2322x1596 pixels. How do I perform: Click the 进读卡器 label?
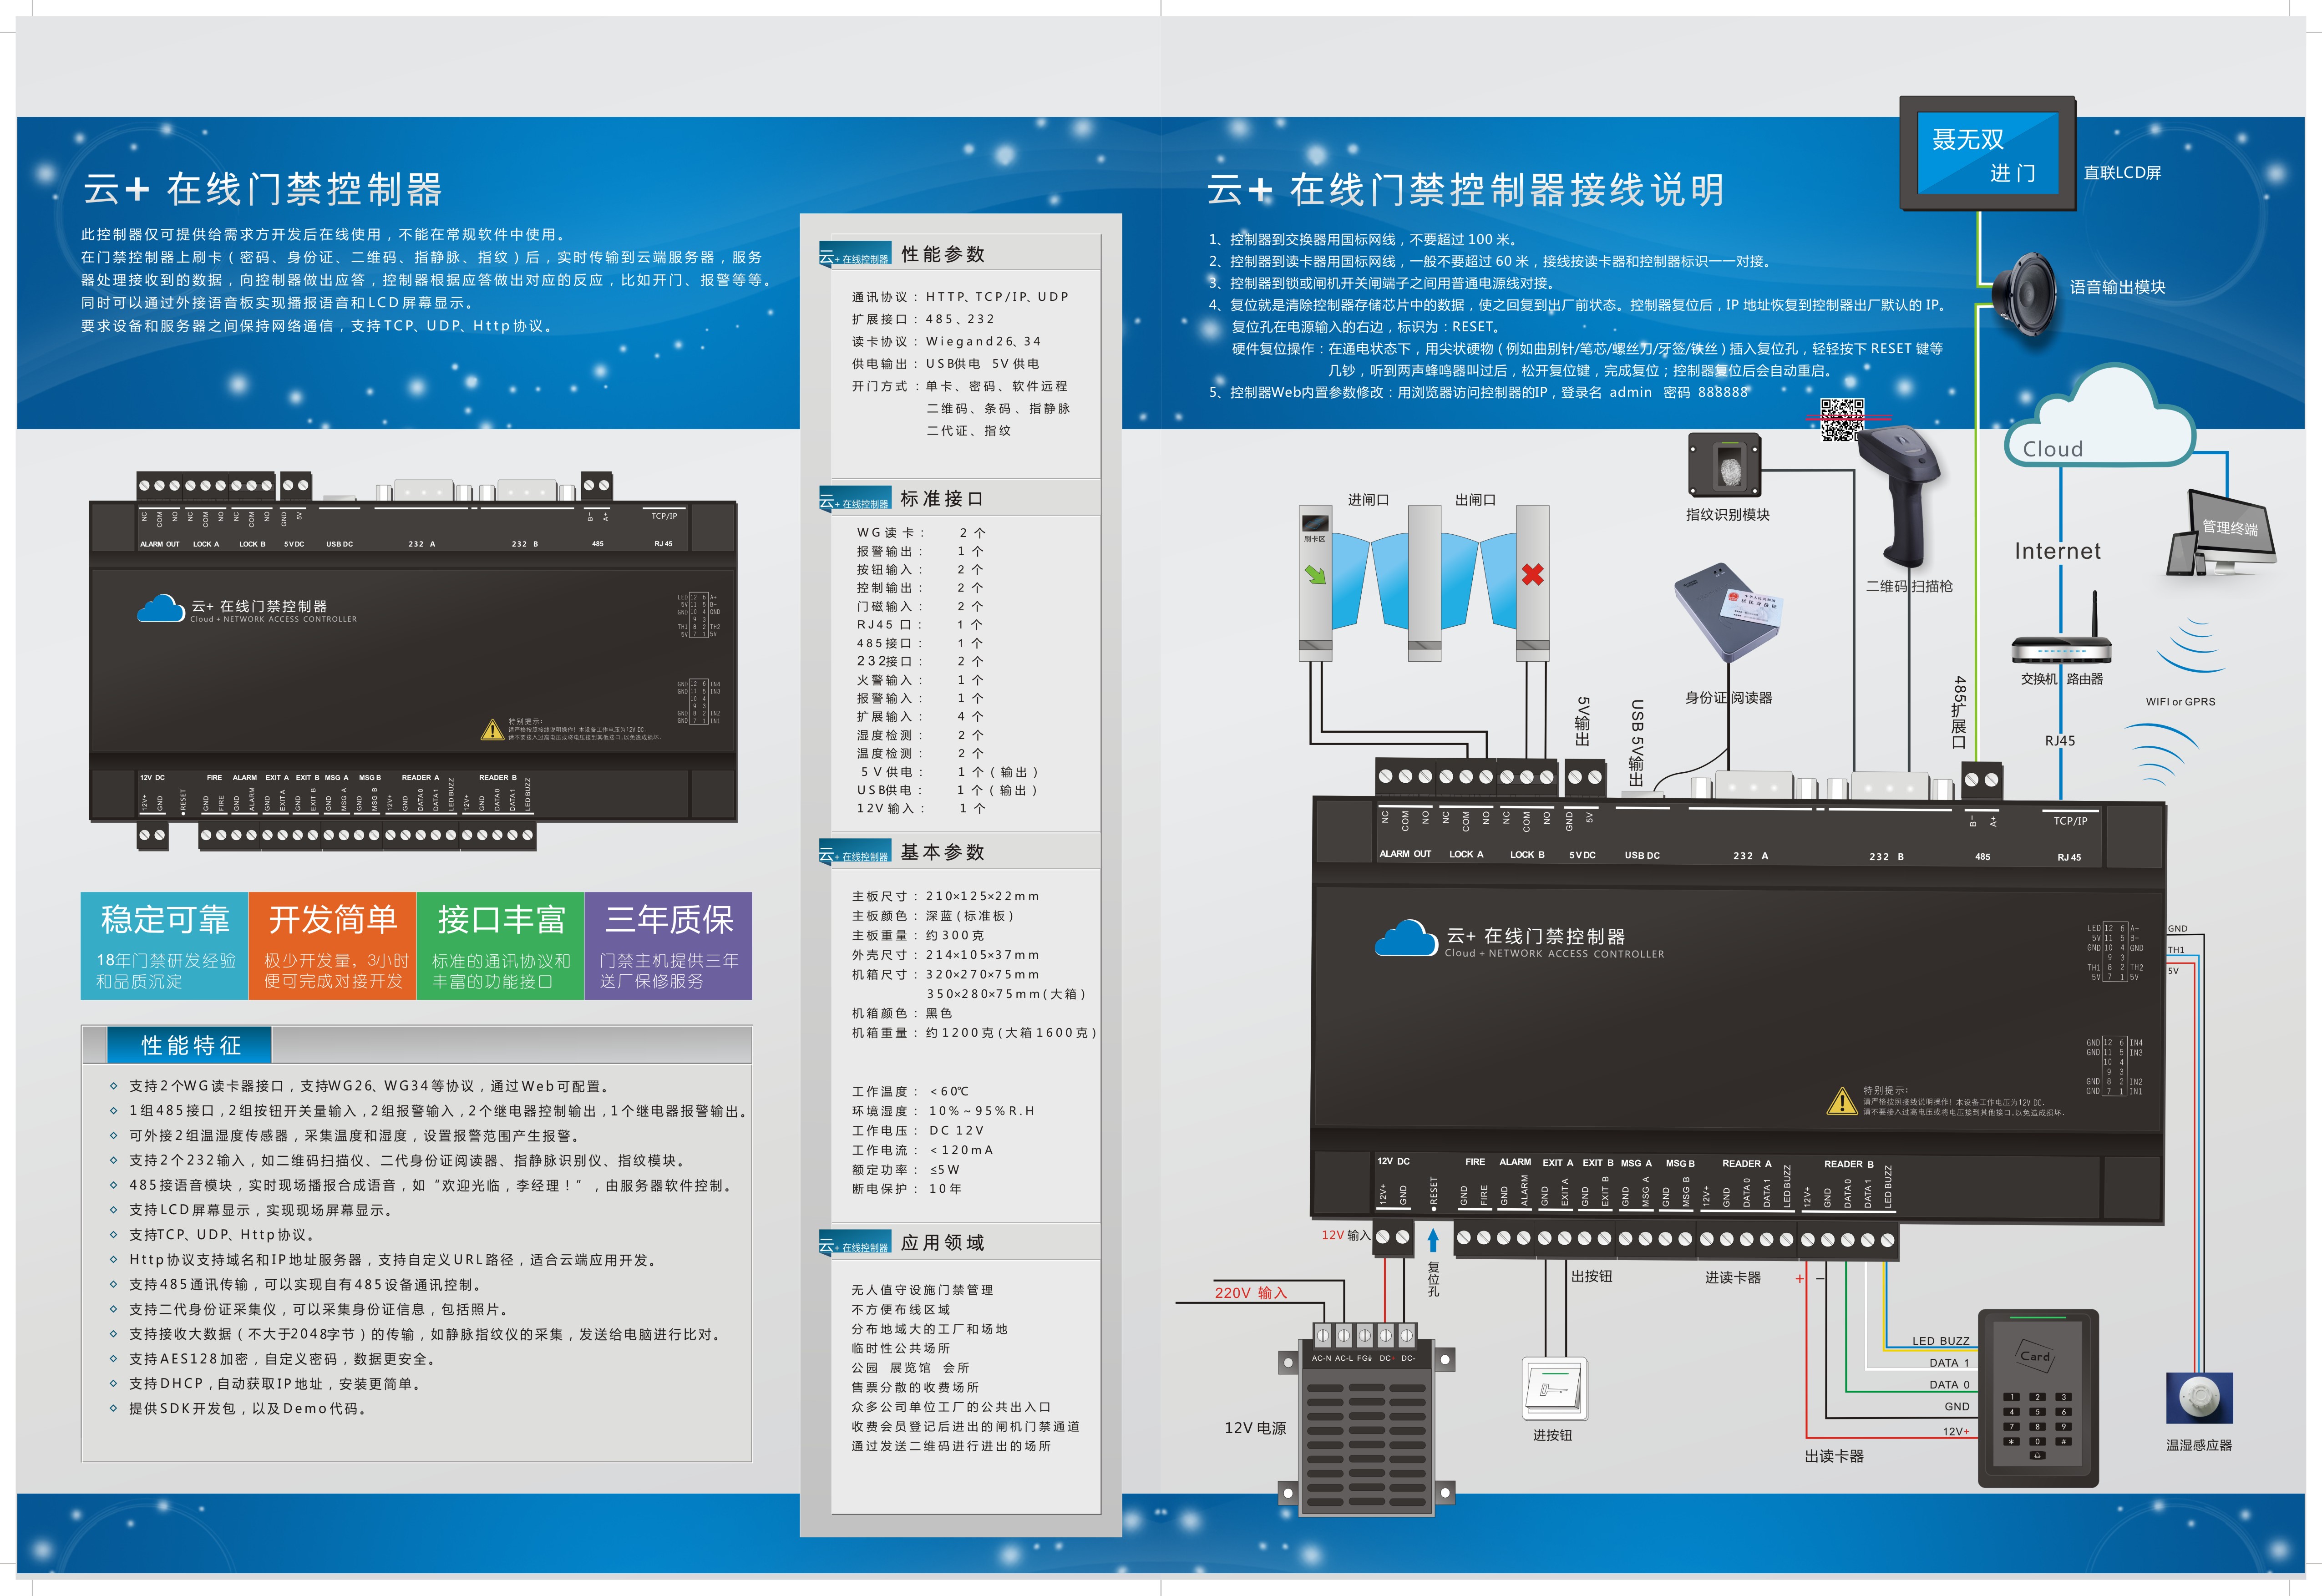(1733, 1277)
